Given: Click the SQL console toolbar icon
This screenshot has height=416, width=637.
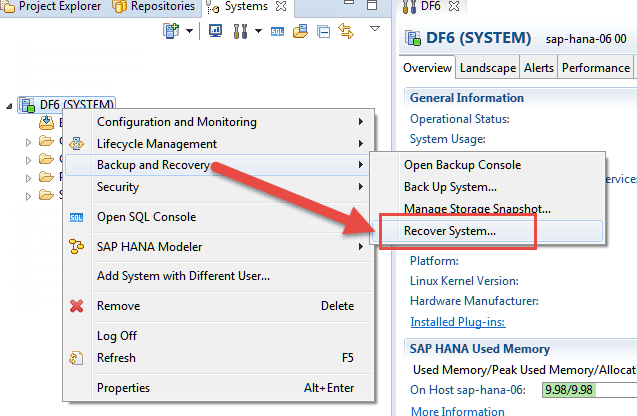Looking at the screenshot, I should (x=277, y=32).
